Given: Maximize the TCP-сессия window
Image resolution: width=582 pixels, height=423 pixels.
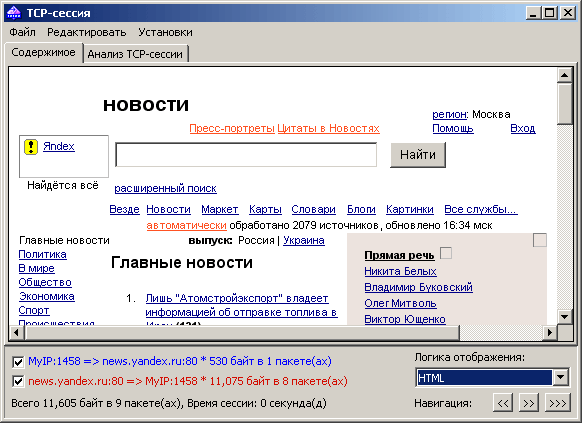Looking at the screenshot, I should tap(550, 13).
